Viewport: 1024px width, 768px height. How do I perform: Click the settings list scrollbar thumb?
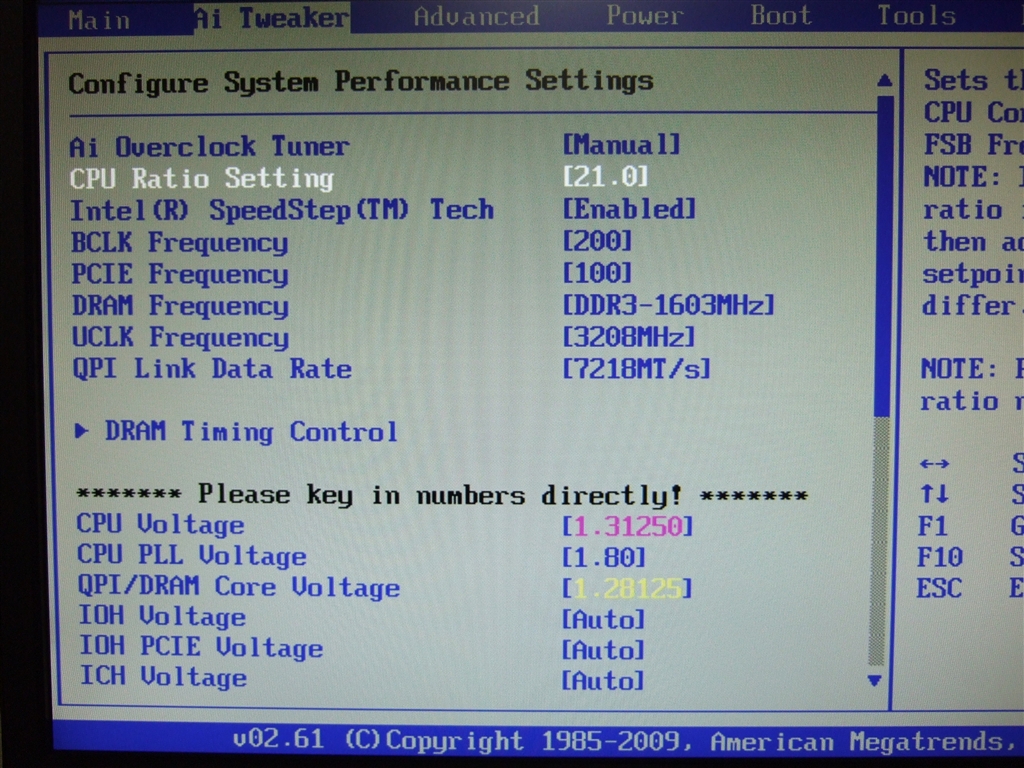(x=884, y=256)
